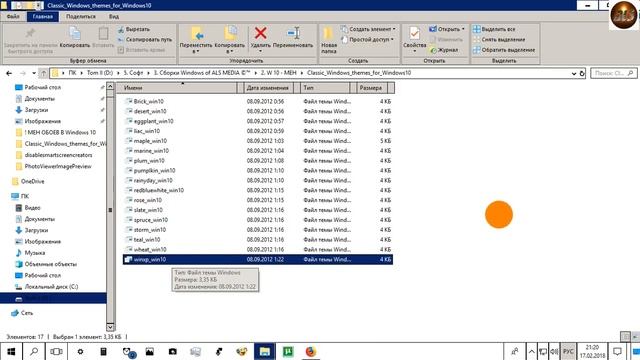Image resolution: width=640 pixels, height=360 pixels.
Task: Switch to the View (Вид) tab
Action: (113, 17)
